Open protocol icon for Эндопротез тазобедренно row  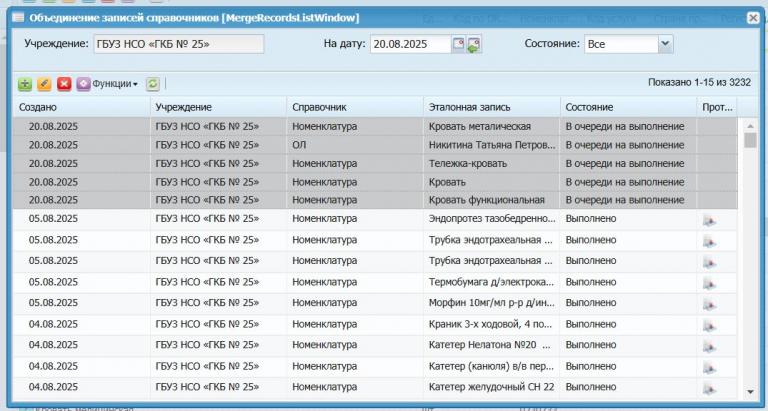point(709,220)
